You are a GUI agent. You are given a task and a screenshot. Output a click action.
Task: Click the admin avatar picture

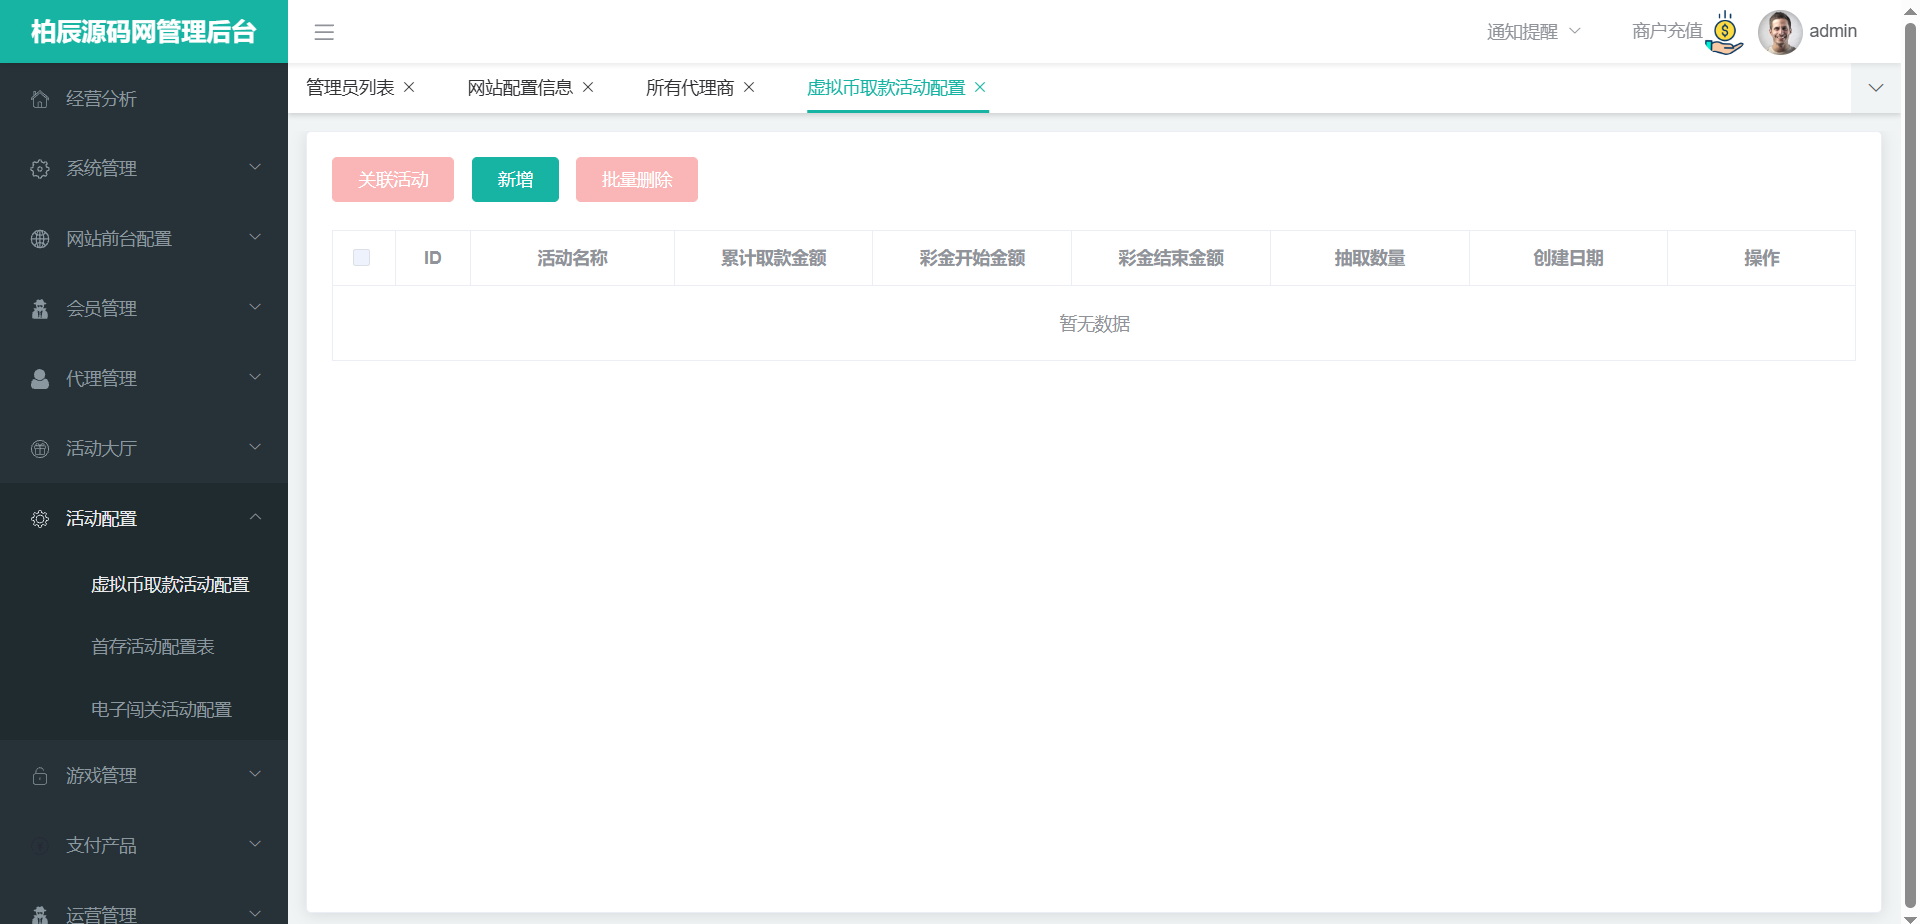click(1780, 32)
